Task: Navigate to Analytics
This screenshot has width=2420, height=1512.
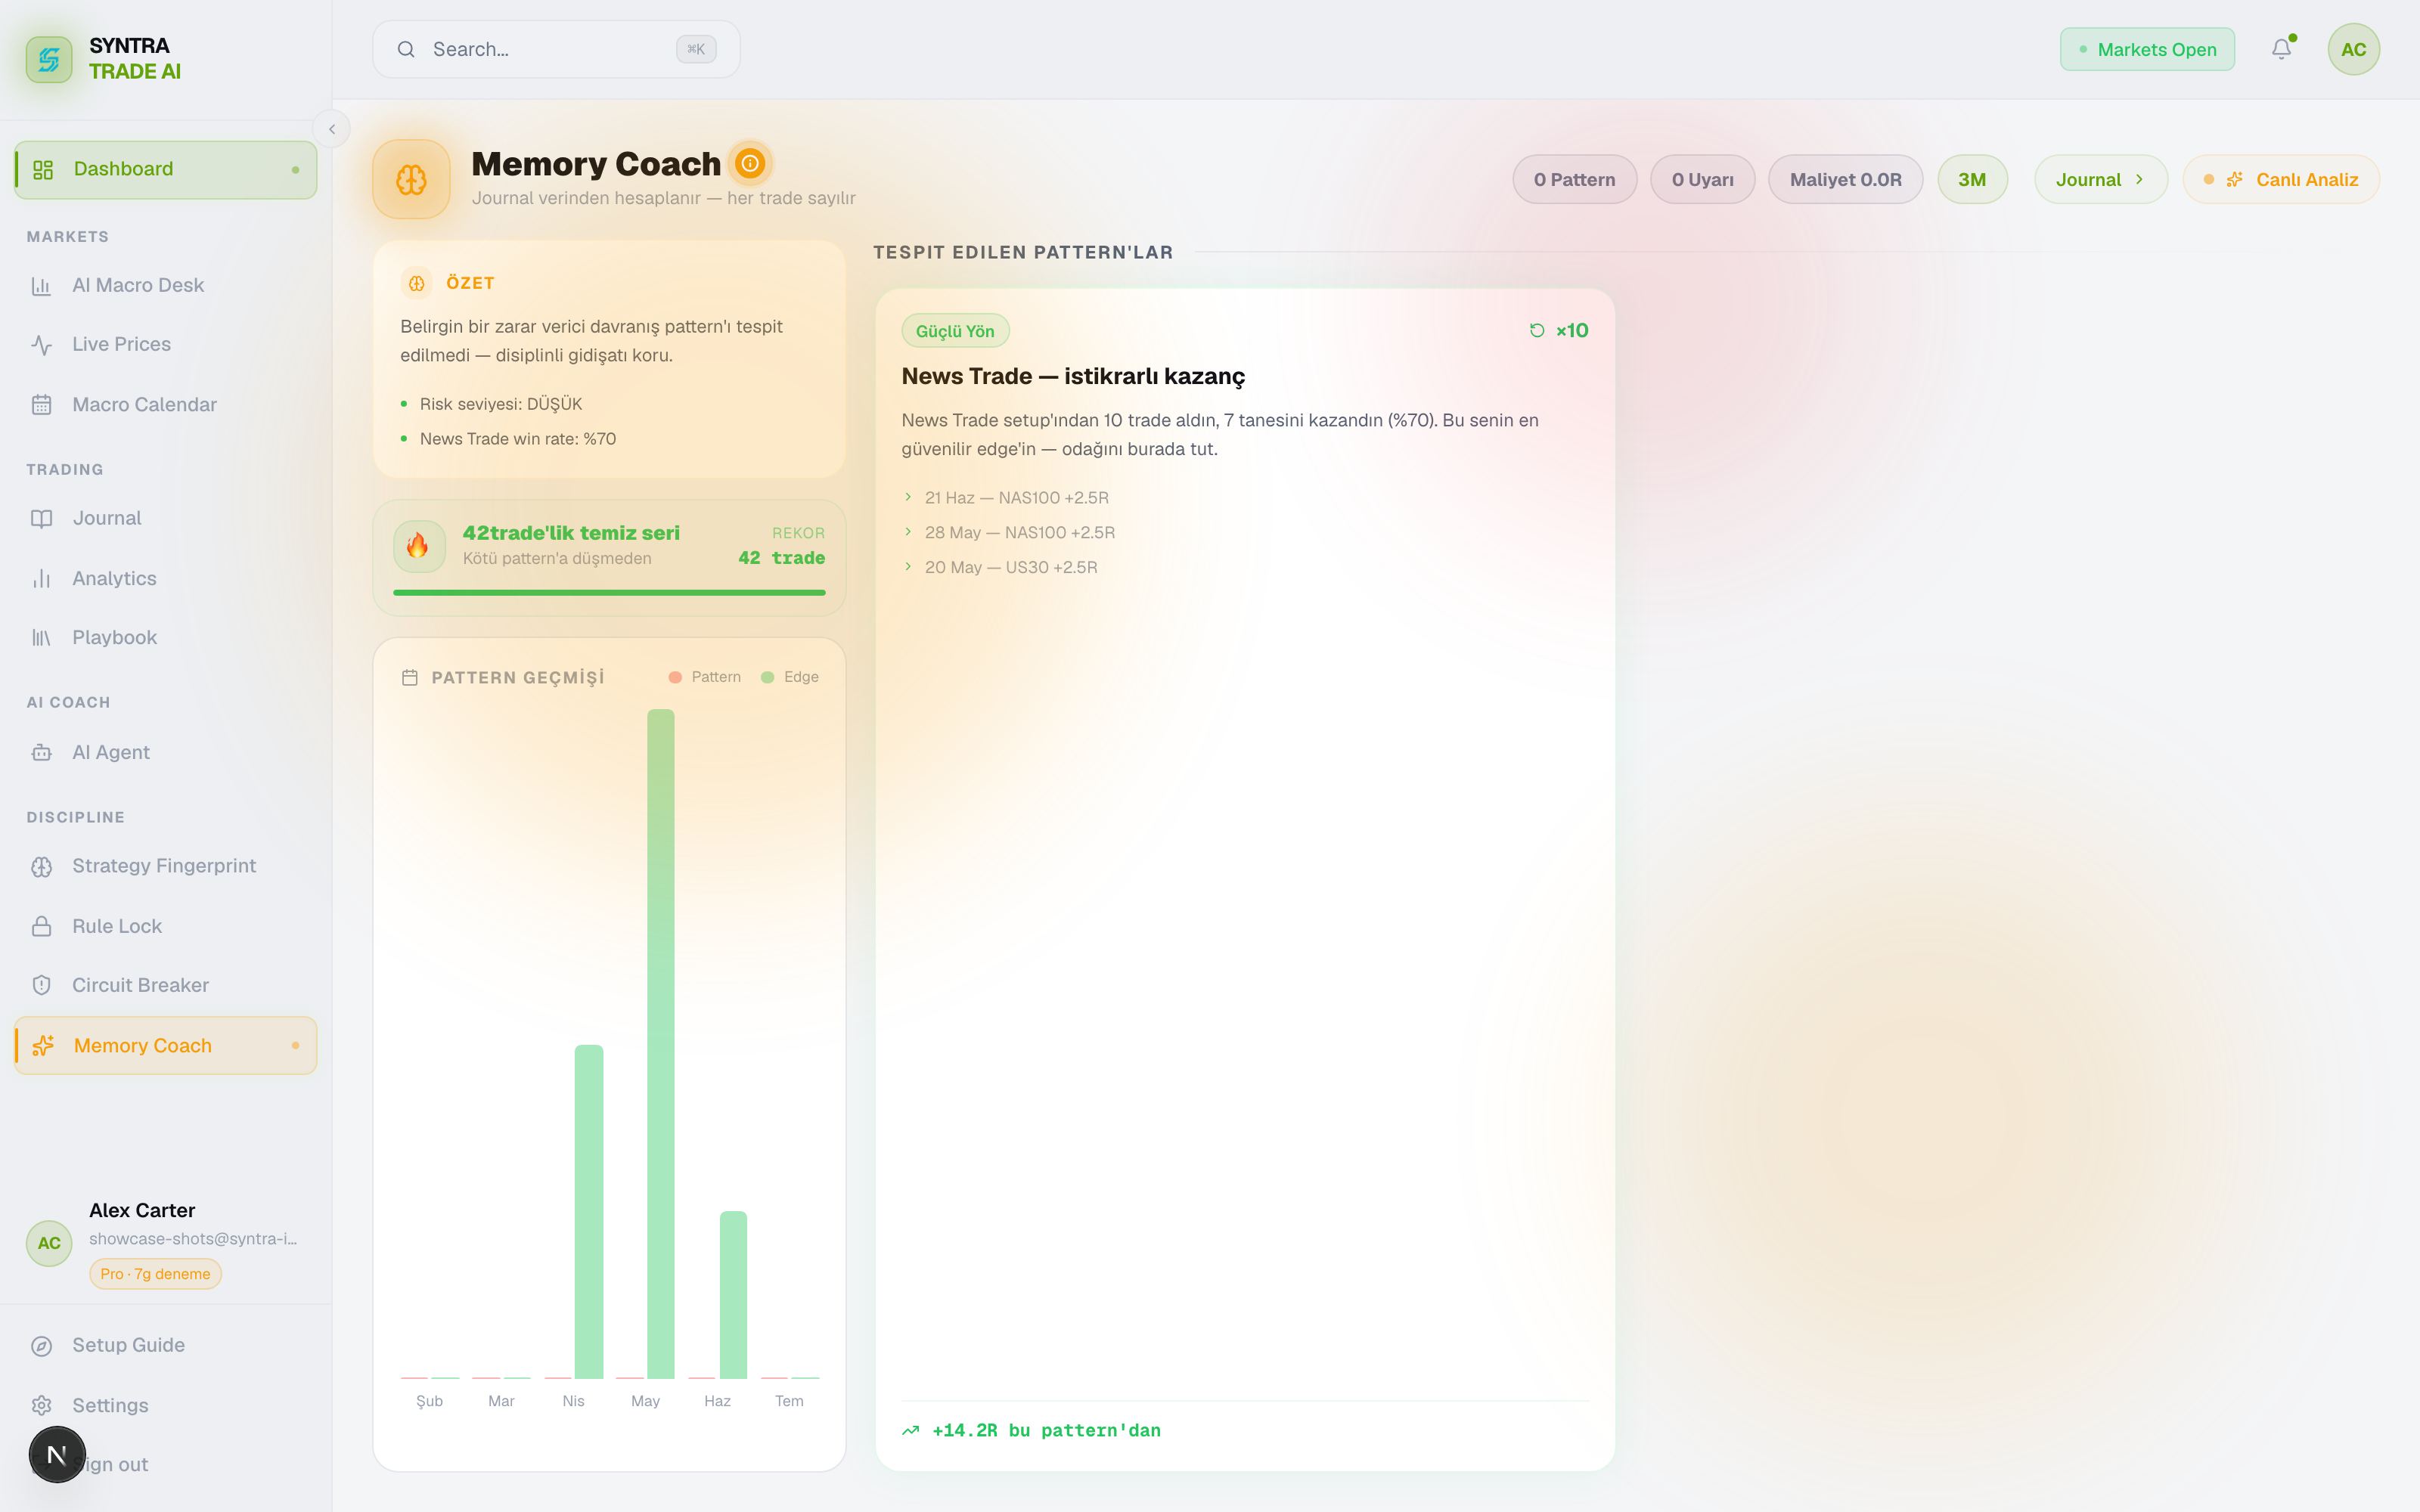Action: click(165, 579)
